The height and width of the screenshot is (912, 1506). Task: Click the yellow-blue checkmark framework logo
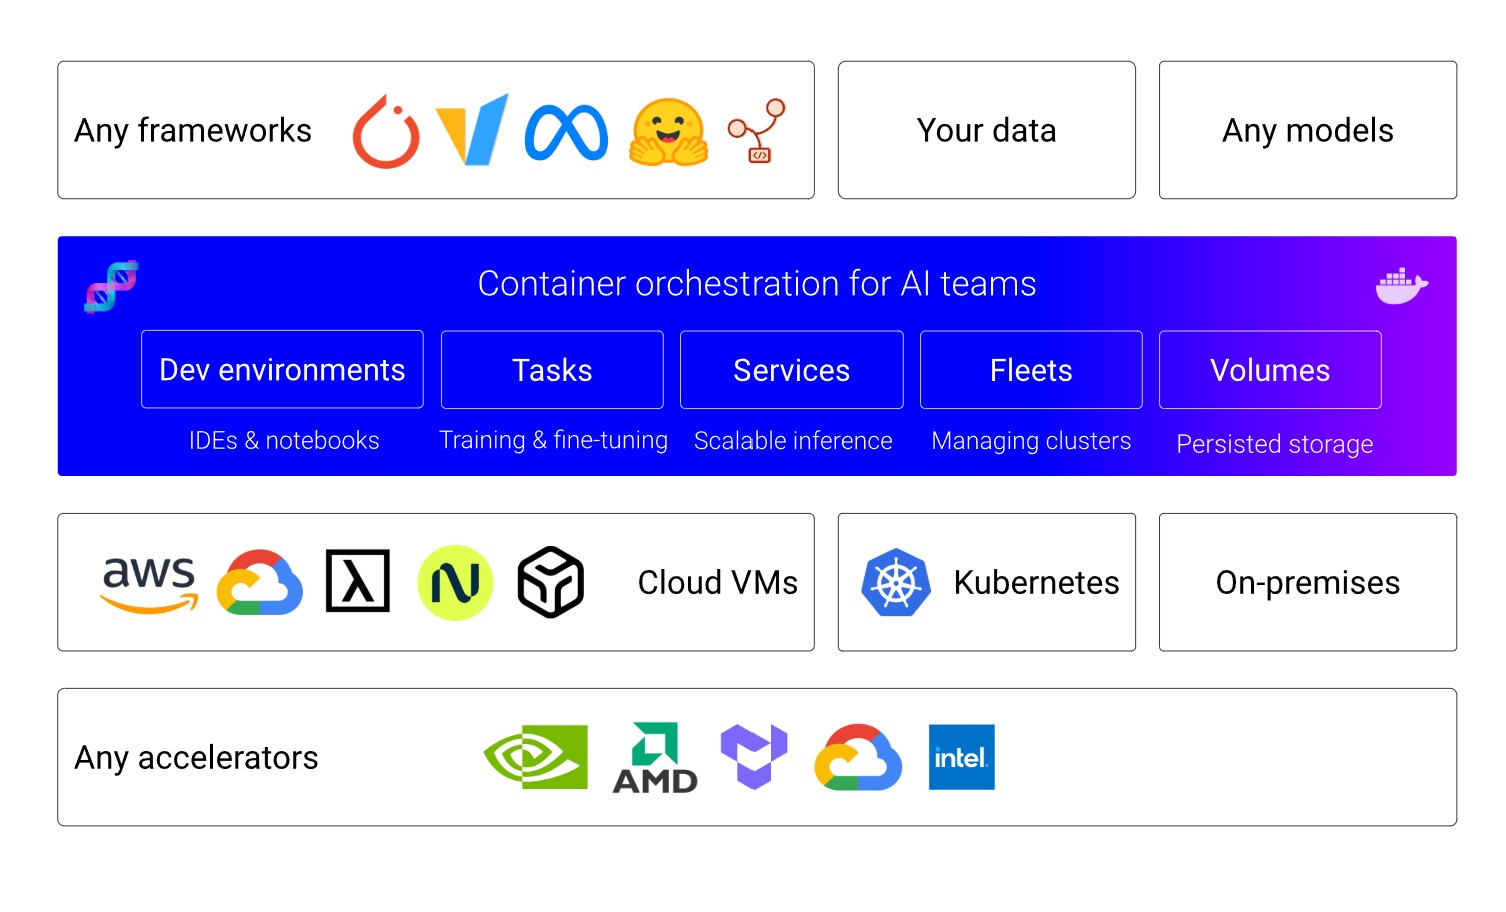tap(472, 130)
